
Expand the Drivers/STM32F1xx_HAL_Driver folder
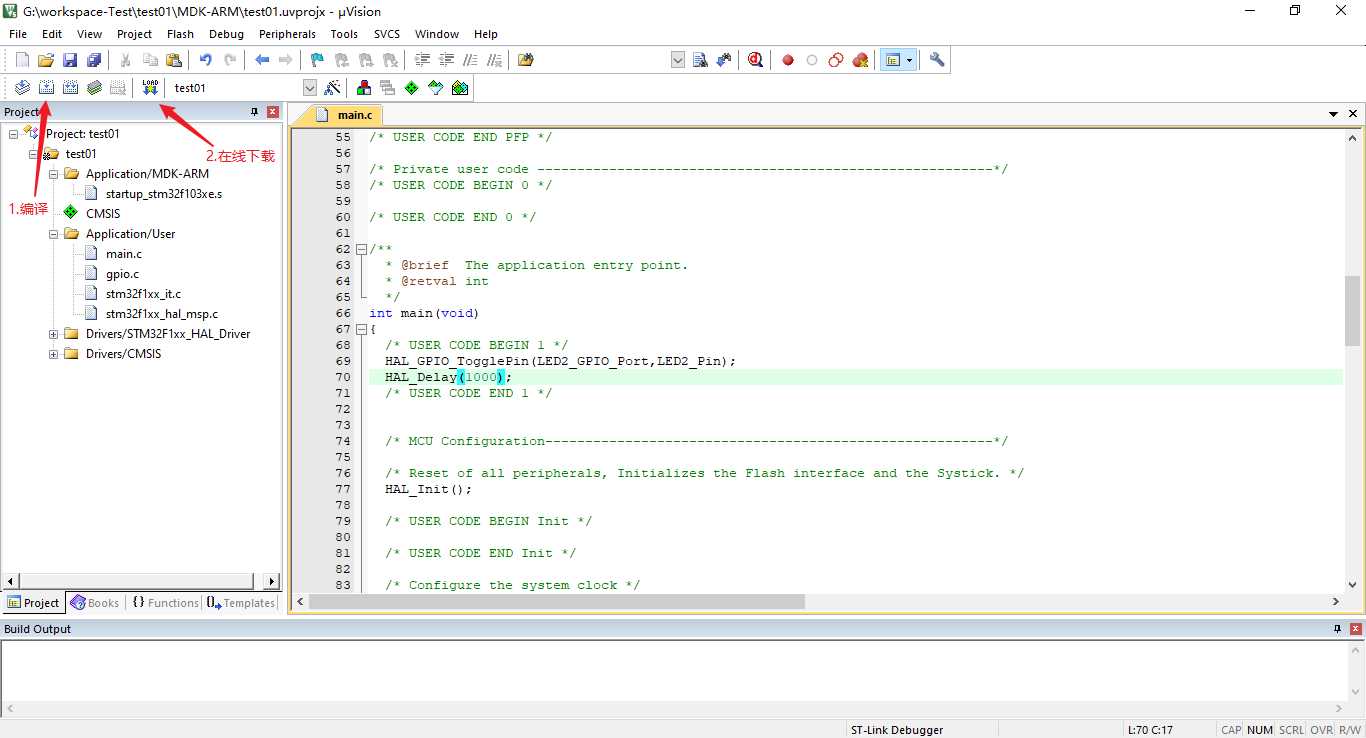point(54,334)
